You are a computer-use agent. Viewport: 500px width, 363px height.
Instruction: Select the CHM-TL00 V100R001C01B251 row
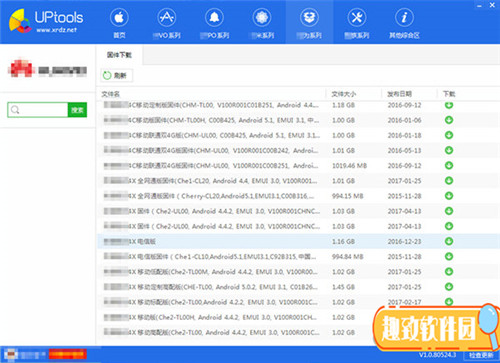click(299, 105)
